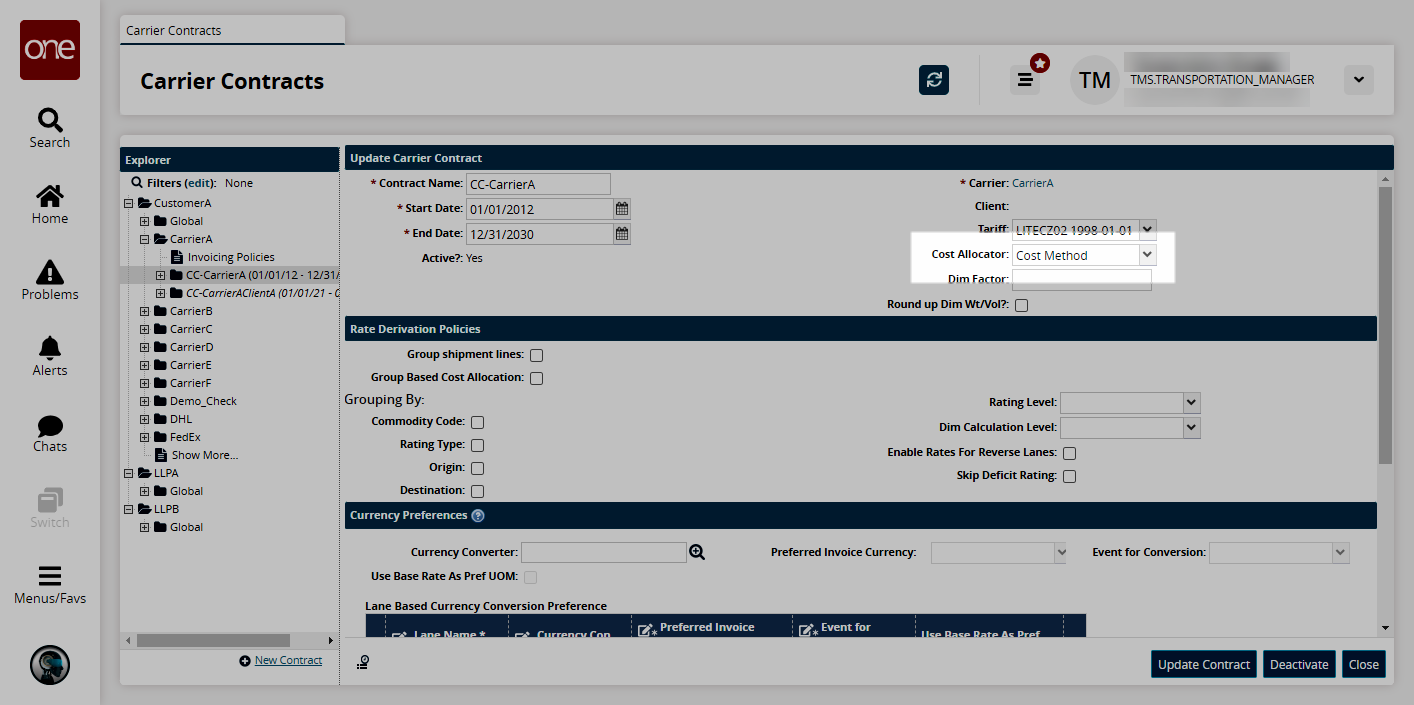Click the Update Contract button
Screen dimensions: 1414x705
[1203, 664]
